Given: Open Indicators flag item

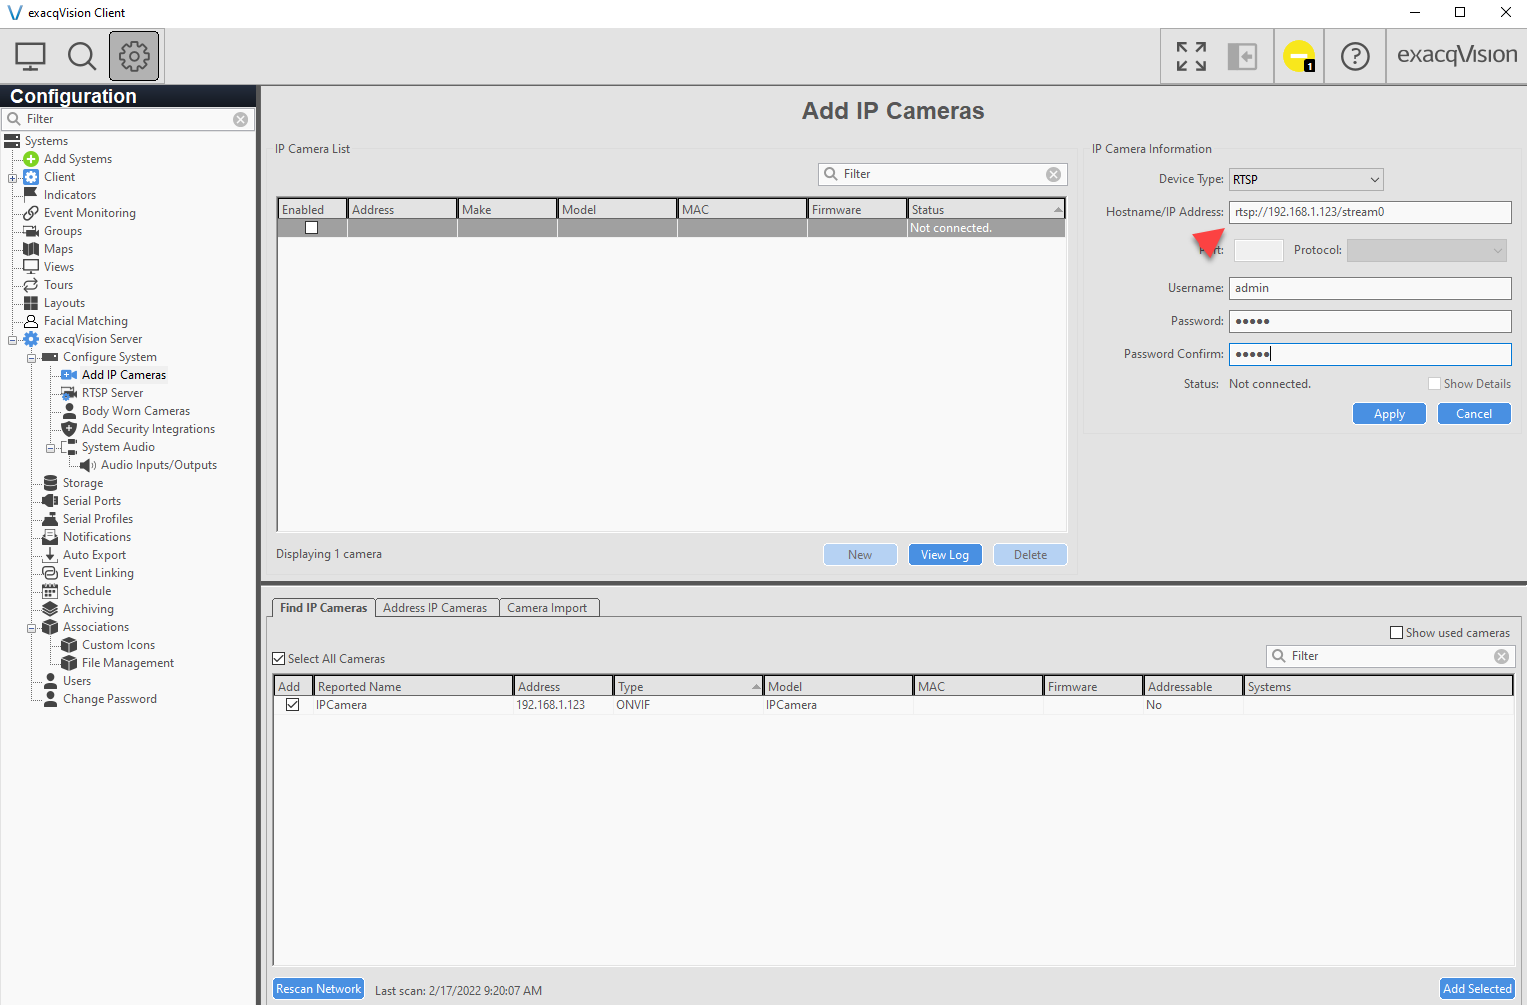Looking at the screenshot, I should [69, 195].
